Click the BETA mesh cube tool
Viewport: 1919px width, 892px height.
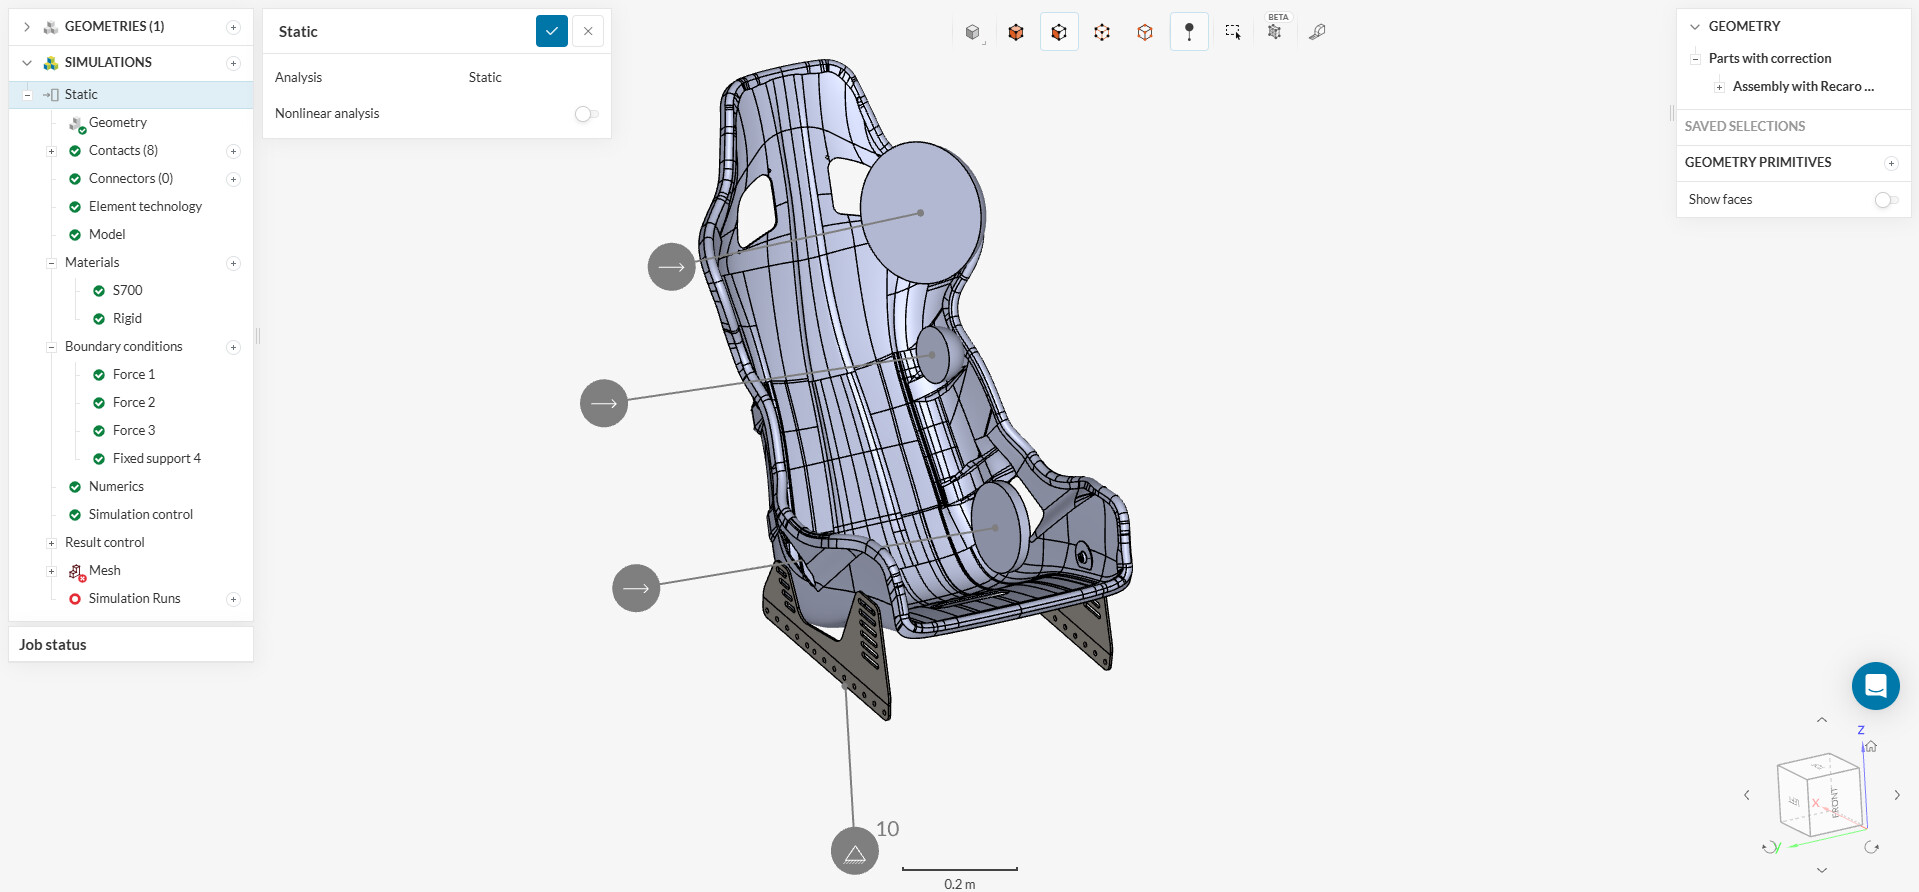(1275, 30)
